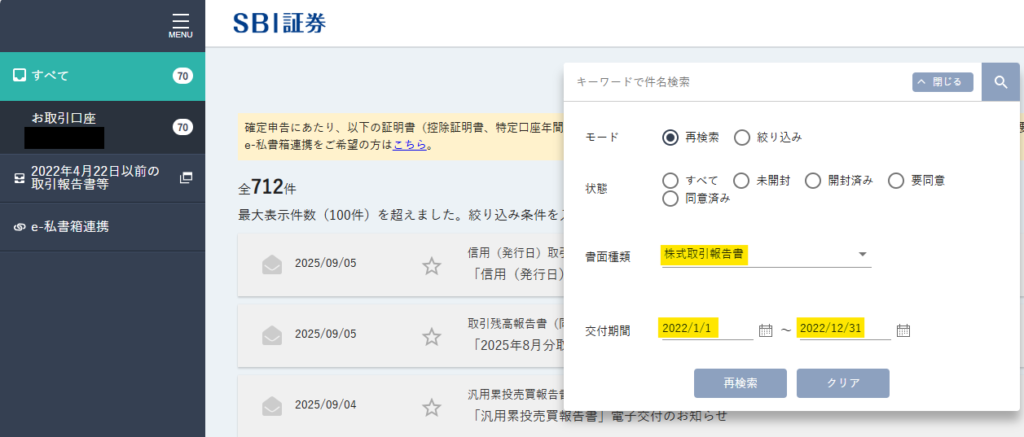Click the keyword subject search field
Image resolution: width=1024 pixels, height=437 pixels.
[738, 82]
